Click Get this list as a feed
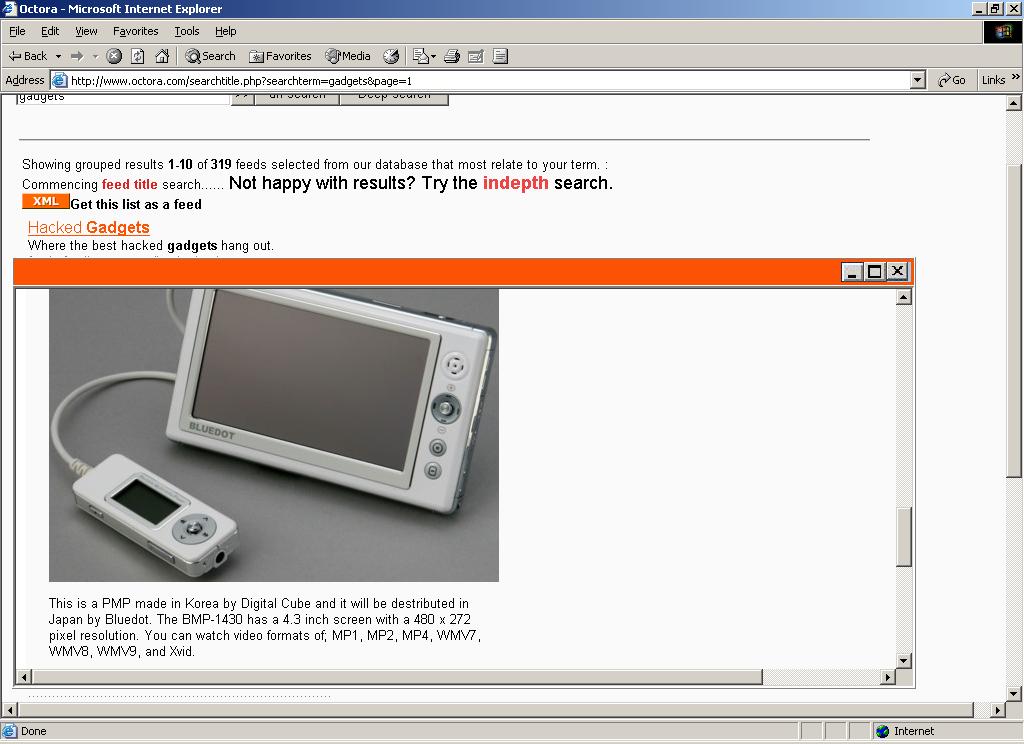1024x744 pixels. [136, 204]
